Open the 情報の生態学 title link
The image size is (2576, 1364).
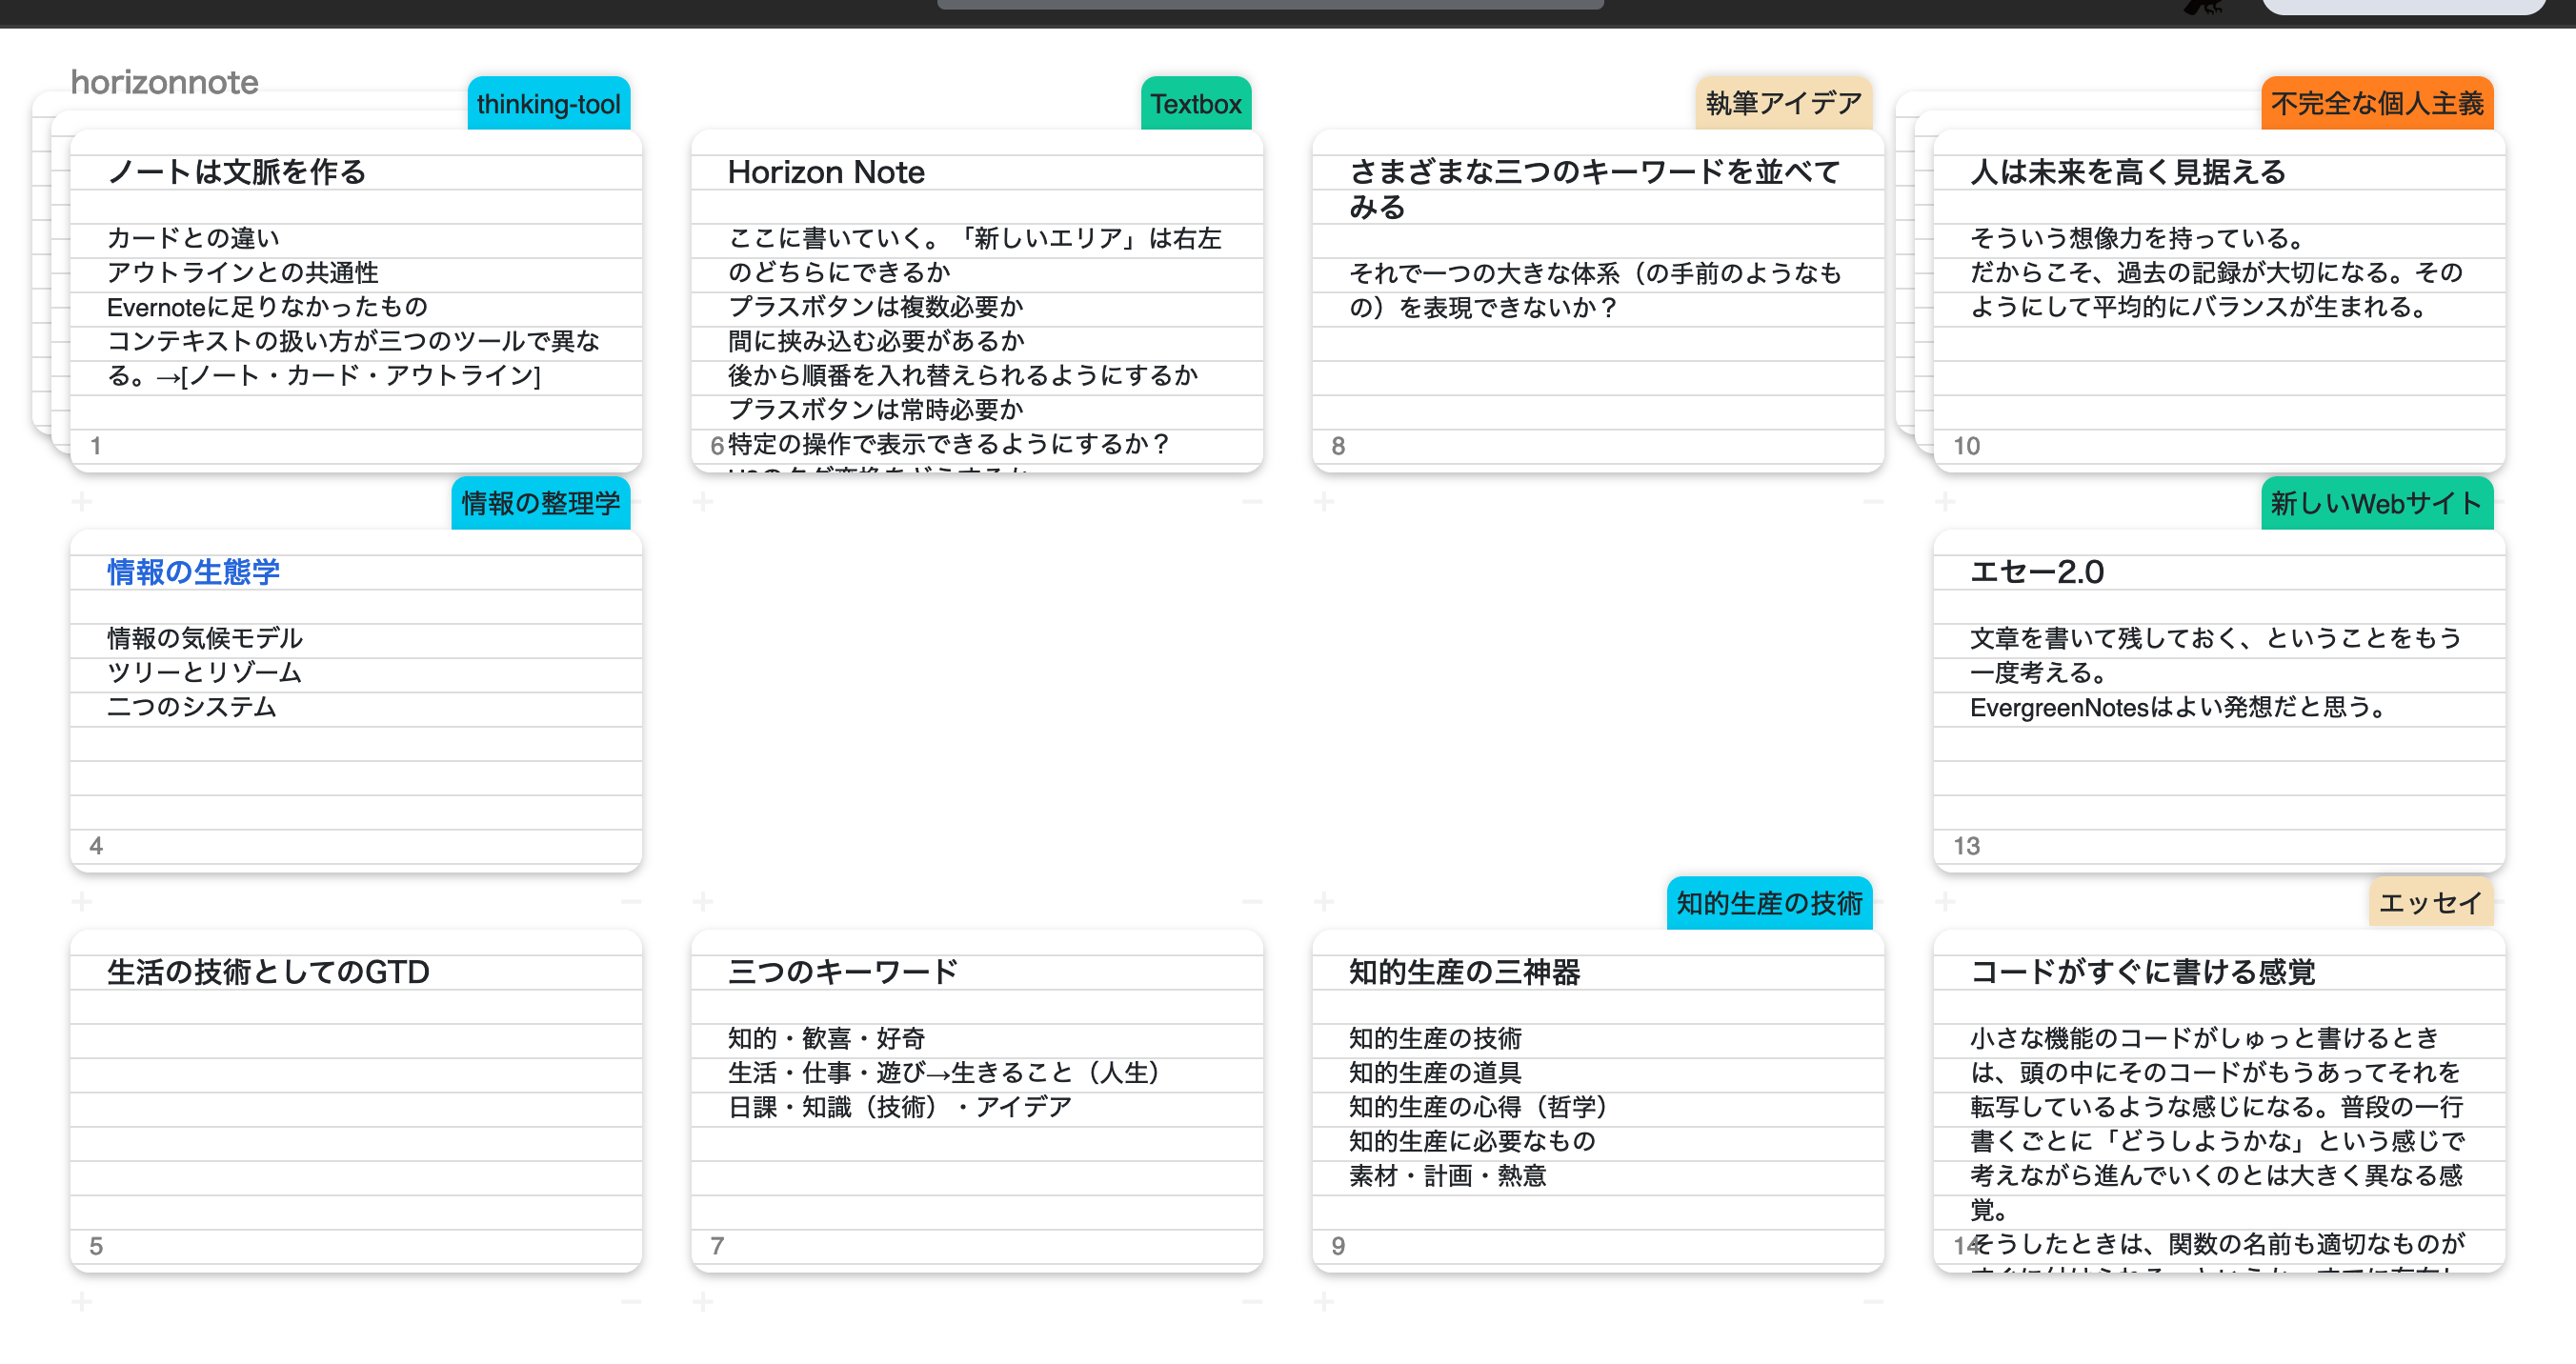tap(193, 572)
